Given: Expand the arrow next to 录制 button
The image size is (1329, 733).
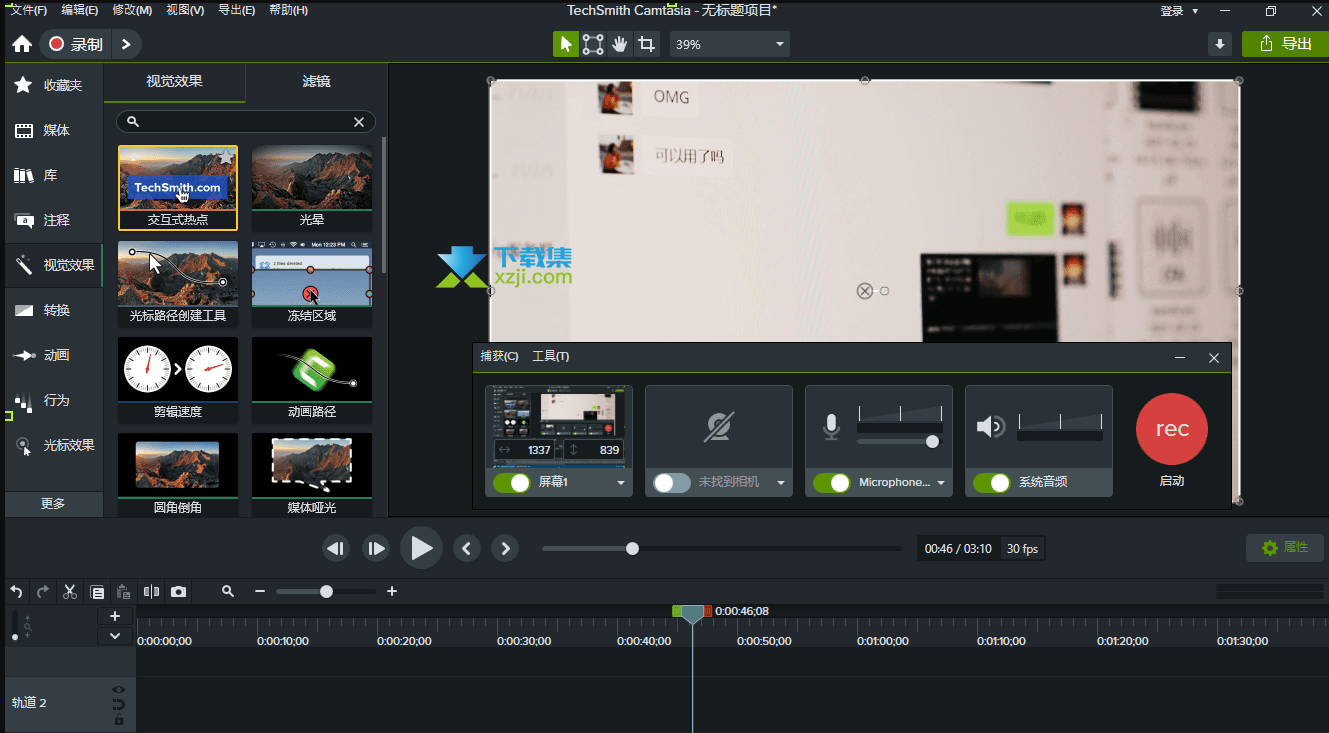Looking at the screenshot, I should coord(125,44).
